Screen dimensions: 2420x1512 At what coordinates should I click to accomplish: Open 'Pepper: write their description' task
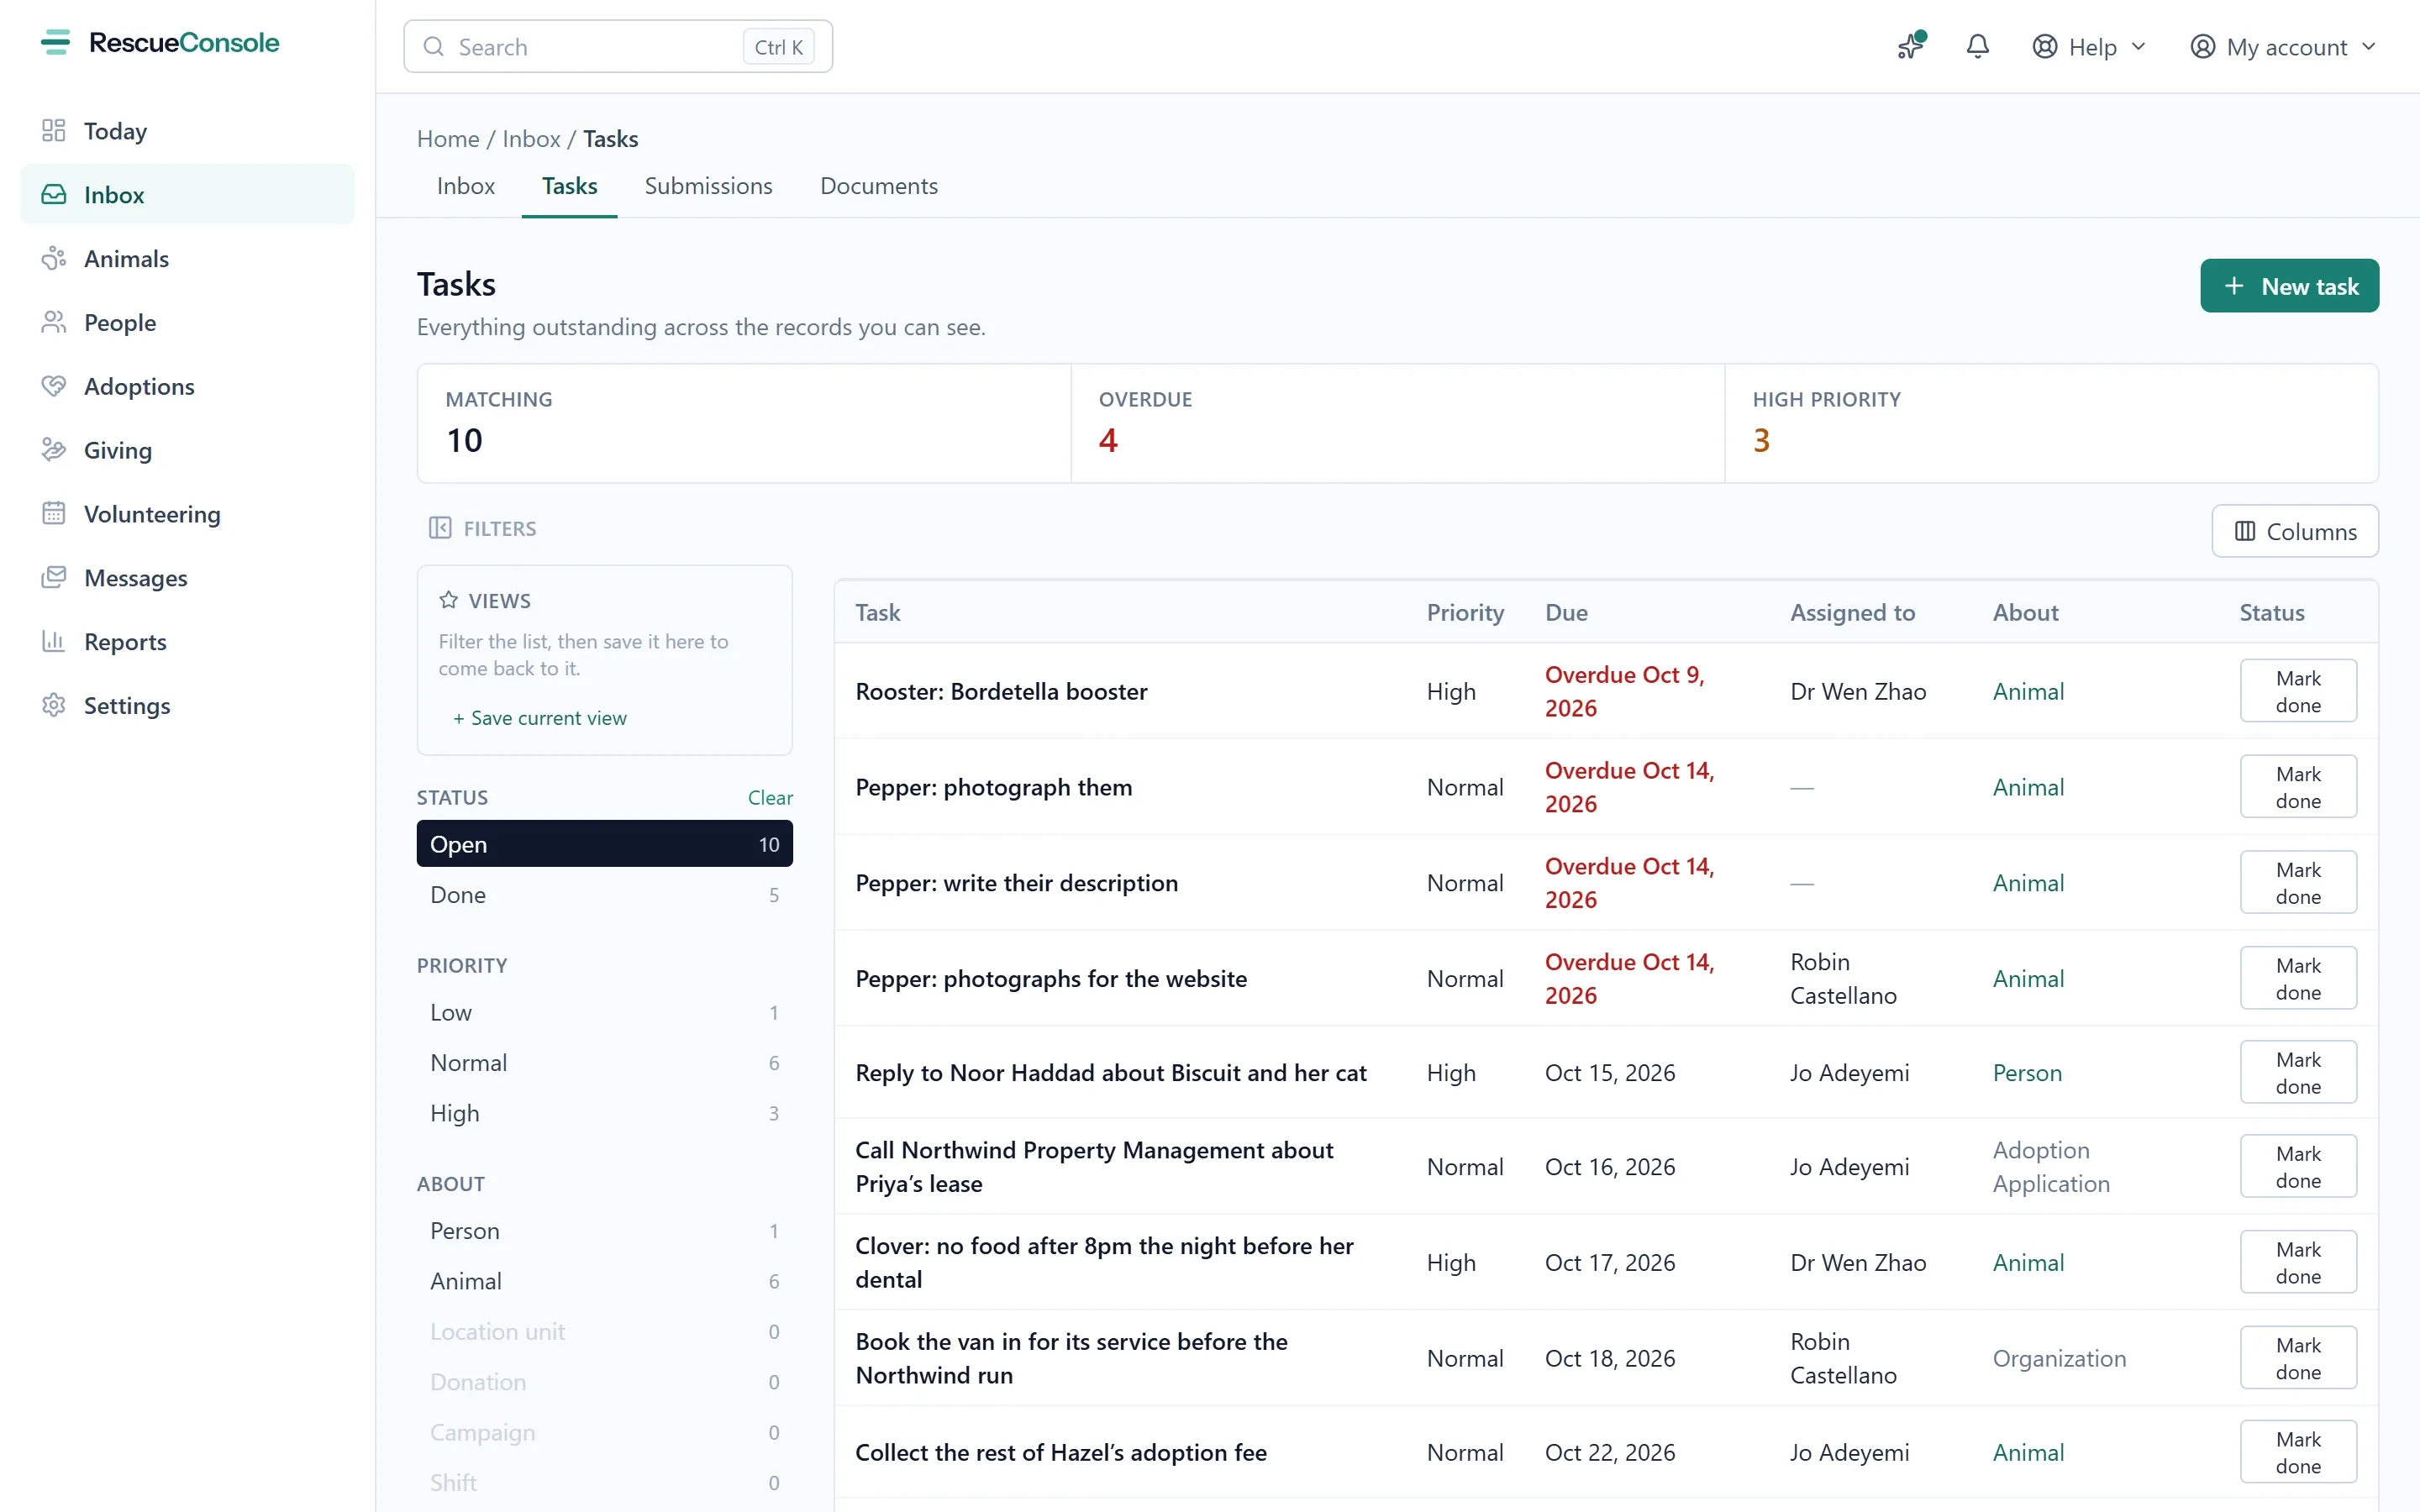[1016, 883]
